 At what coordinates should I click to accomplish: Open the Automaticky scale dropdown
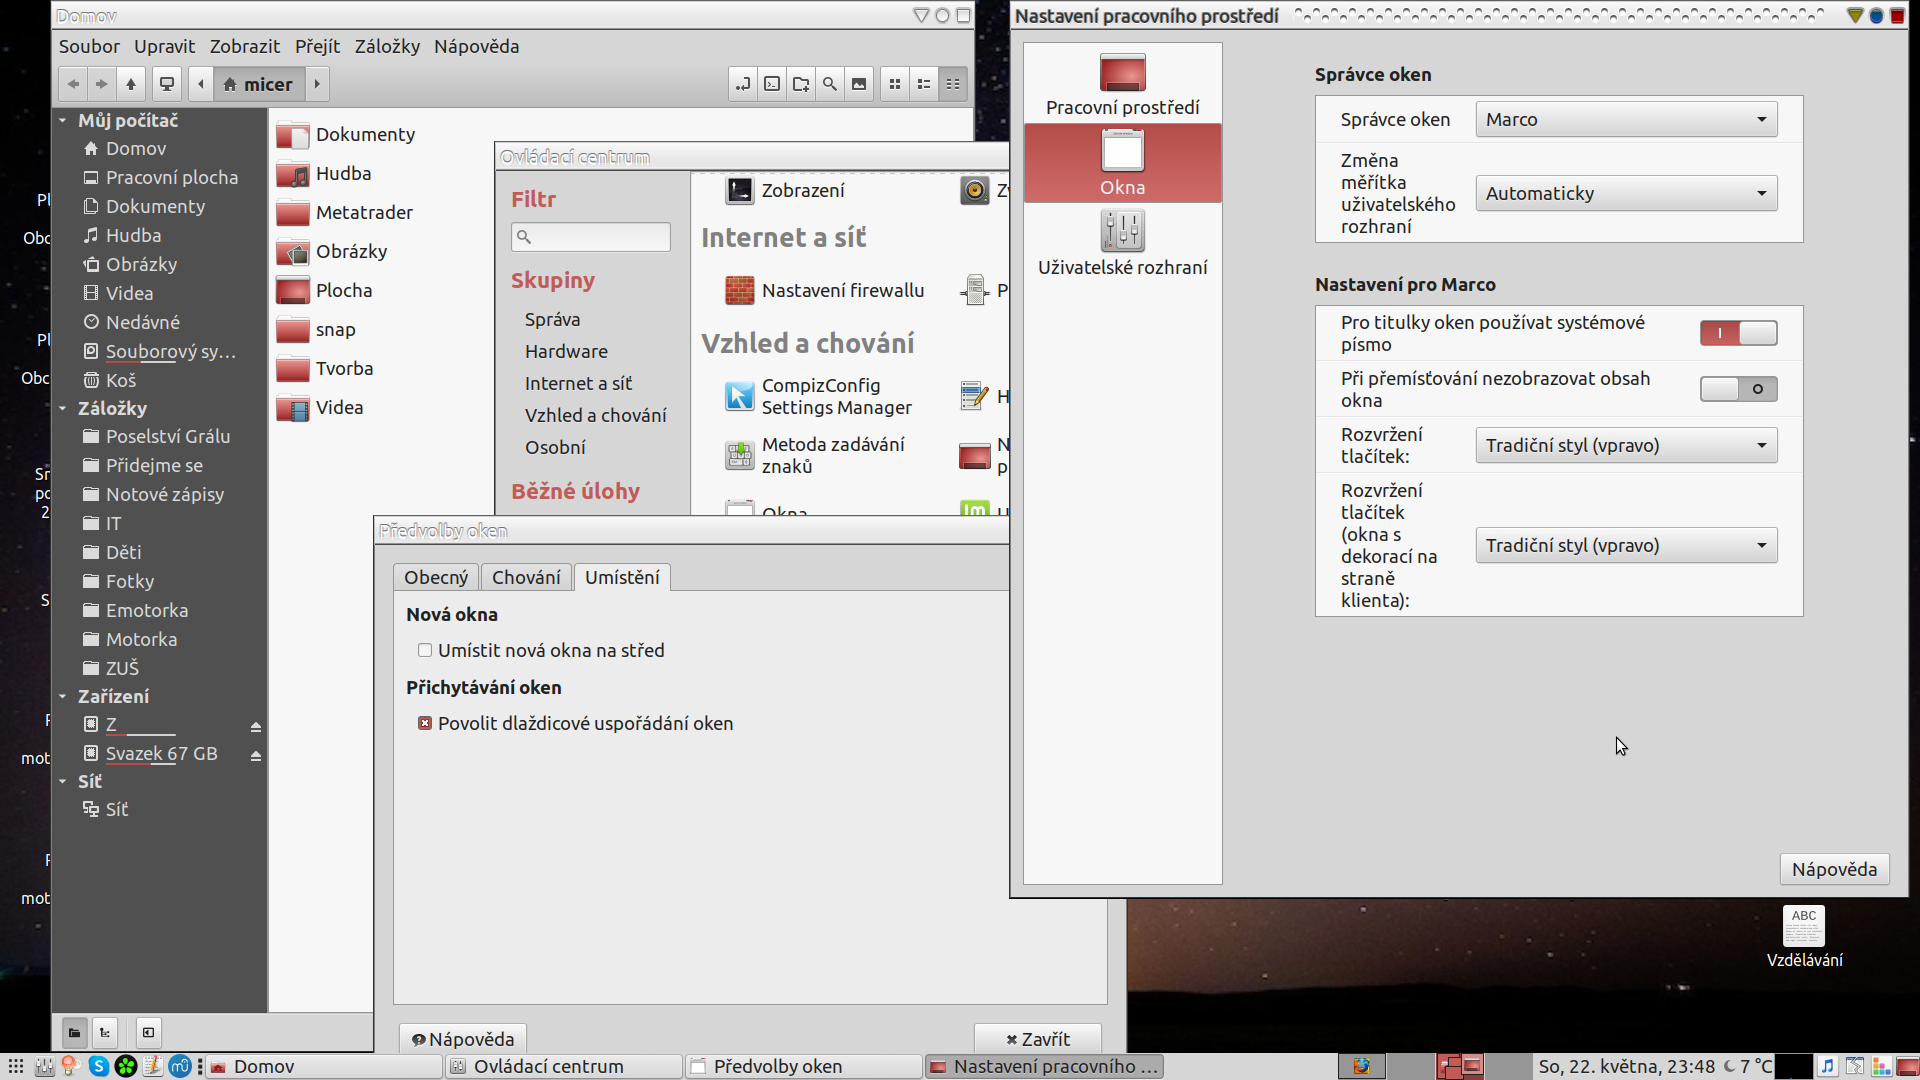[x=1626, y=193]
